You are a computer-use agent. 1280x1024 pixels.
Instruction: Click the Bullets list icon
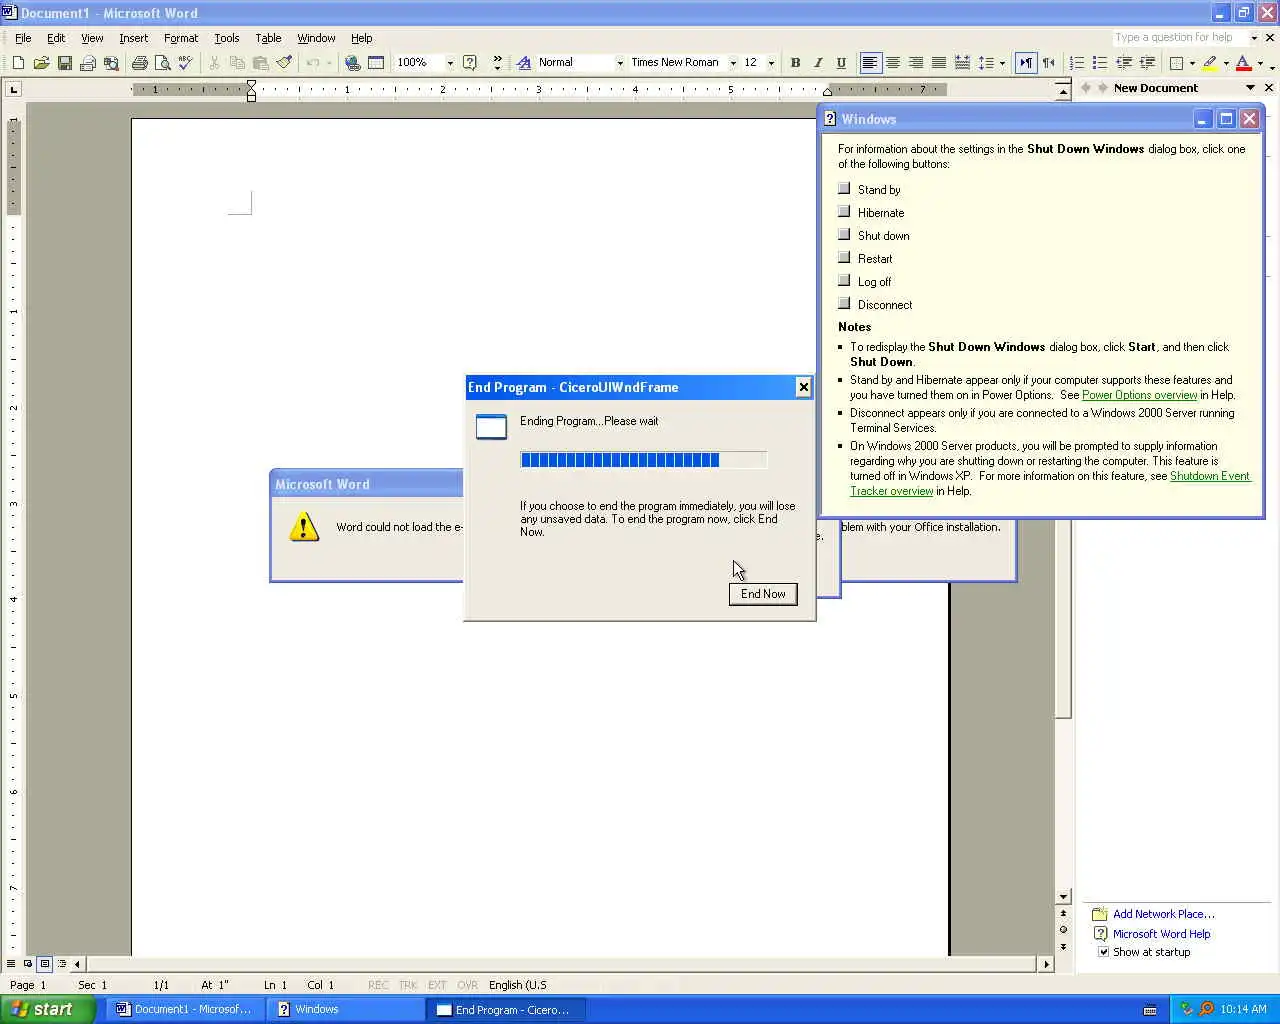point(1100,62)
